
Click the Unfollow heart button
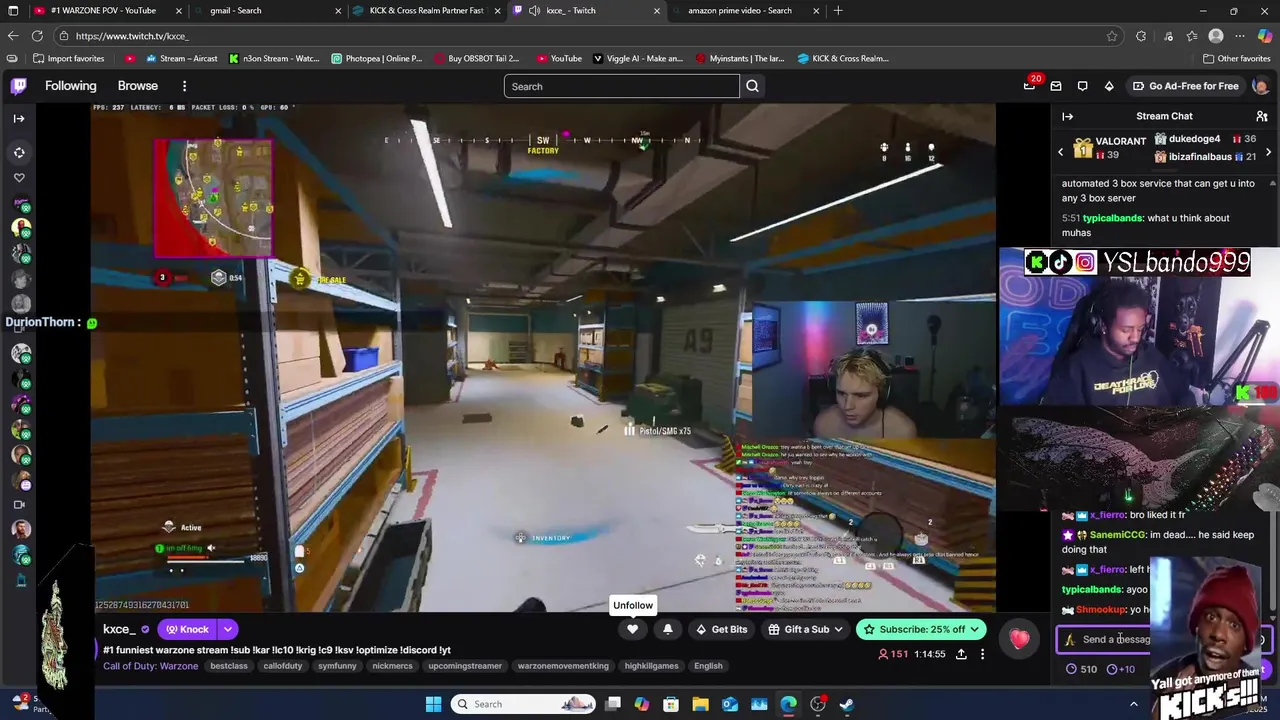pos(632,629)
